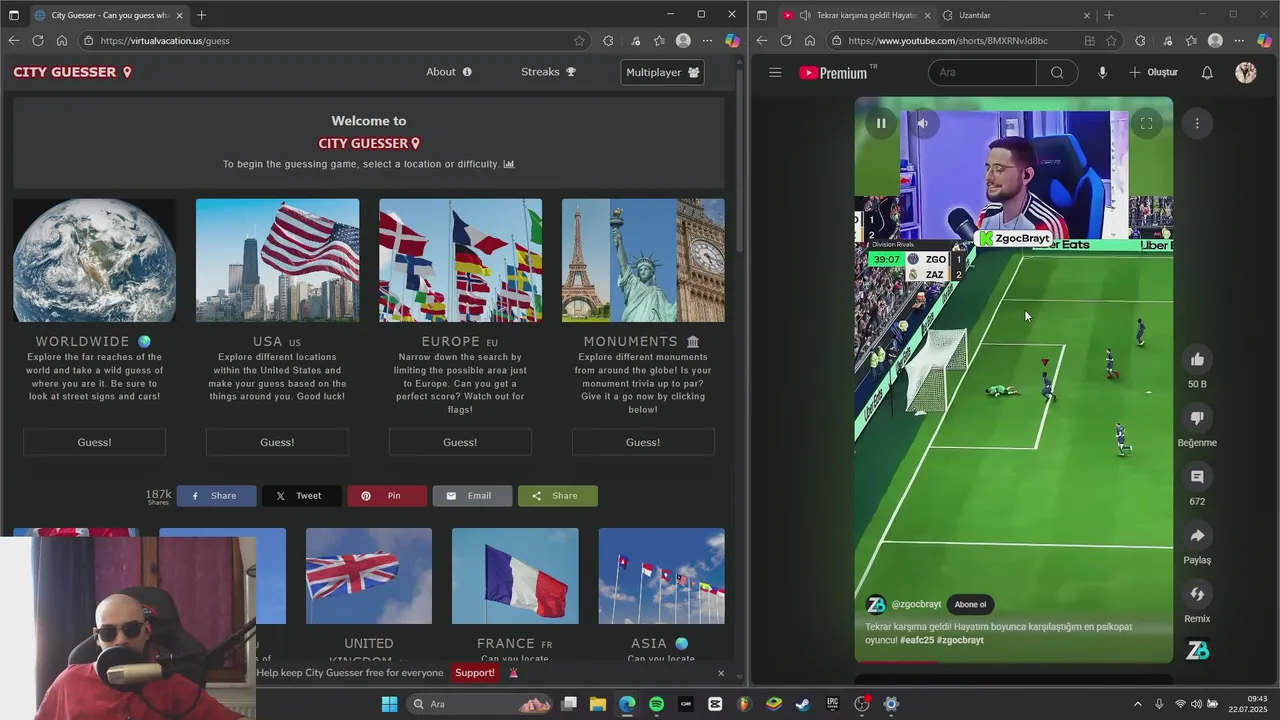The height and width of the screenshot is (720, 1280).
Task: Dislike the YouTube Short (Beğenme)
Action: 1197,418
